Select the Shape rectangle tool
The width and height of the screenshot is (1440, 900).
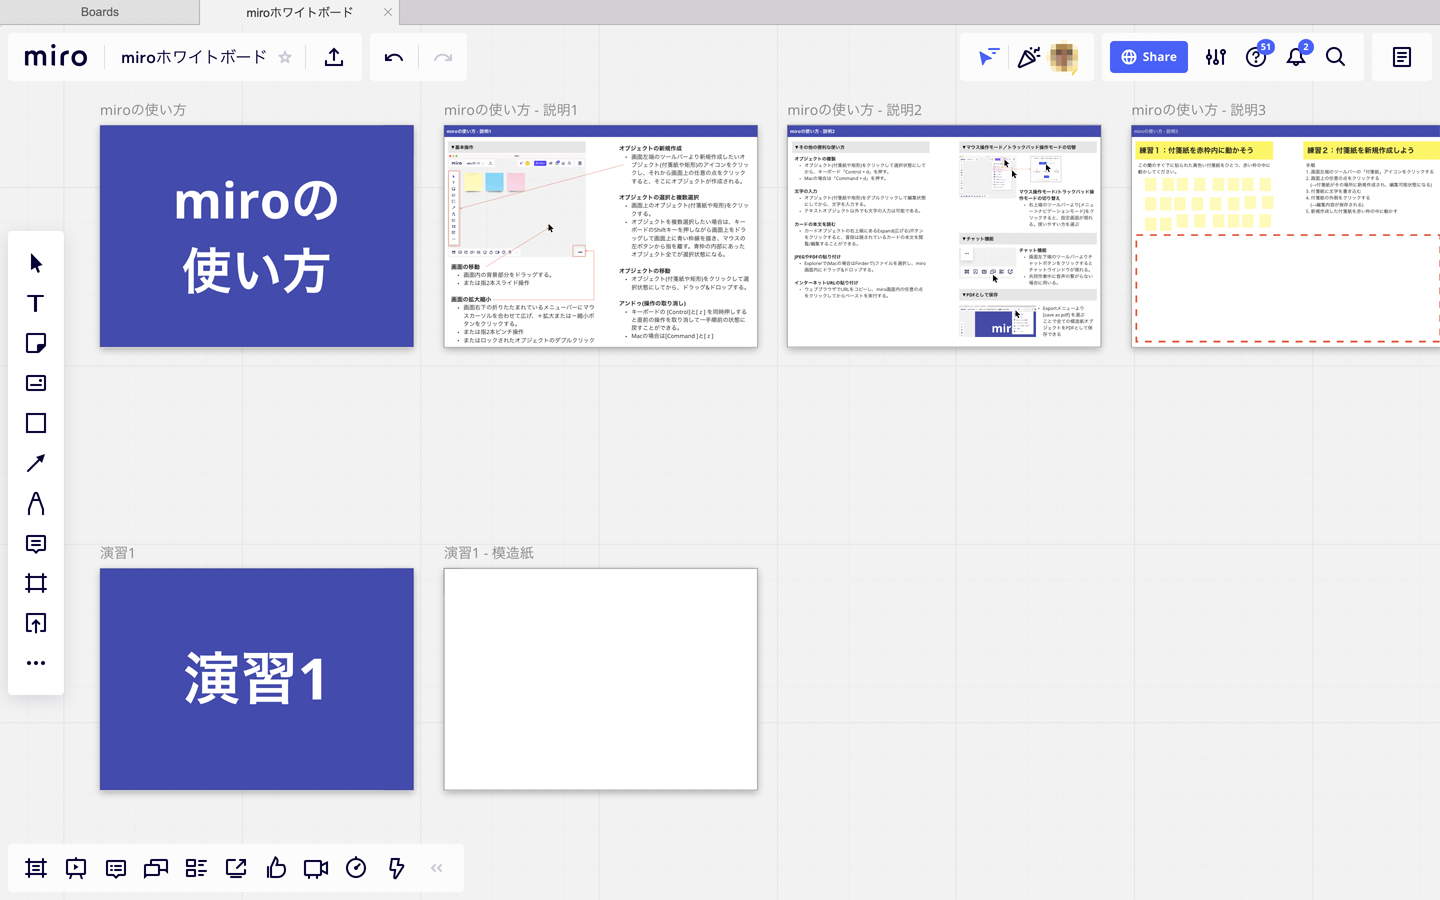pyautogui.click(x=36, y=423)
